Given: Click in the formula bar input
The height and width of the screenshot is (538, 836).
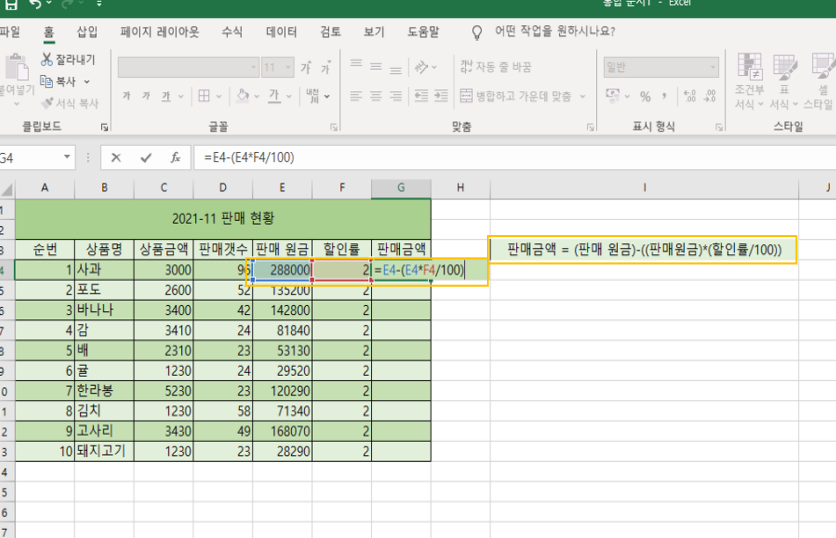Looking at the screenshot, I should (515, 157).
